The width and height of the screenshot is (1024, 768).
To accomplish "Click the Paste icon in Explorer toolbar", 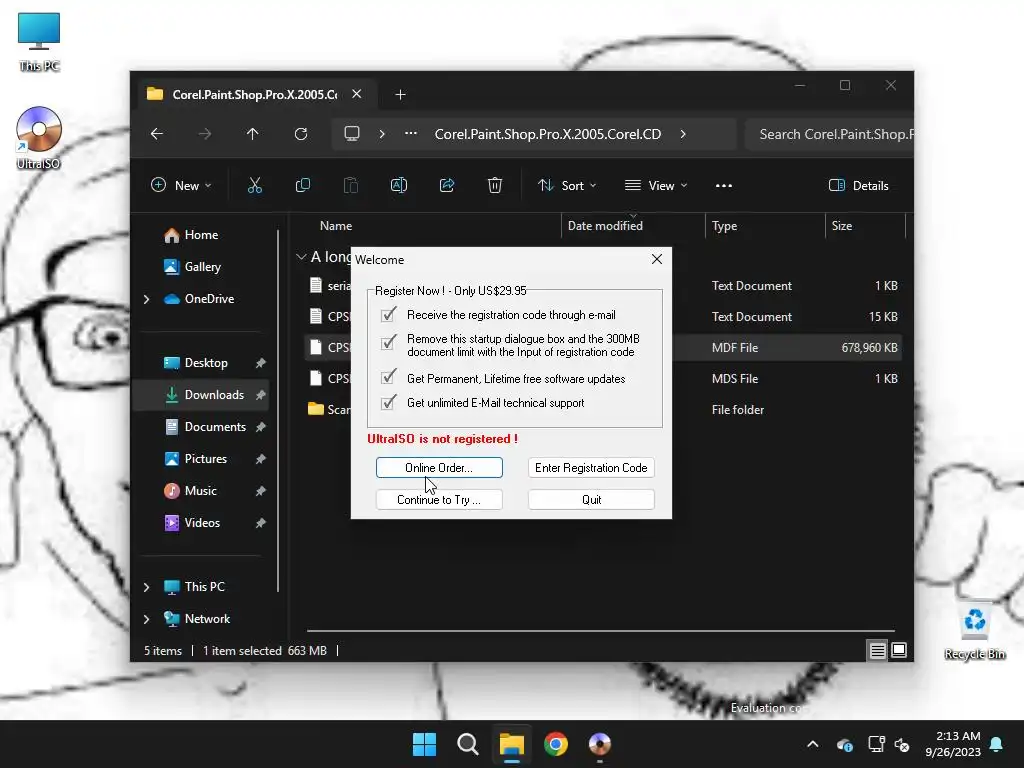I will 351,185.
